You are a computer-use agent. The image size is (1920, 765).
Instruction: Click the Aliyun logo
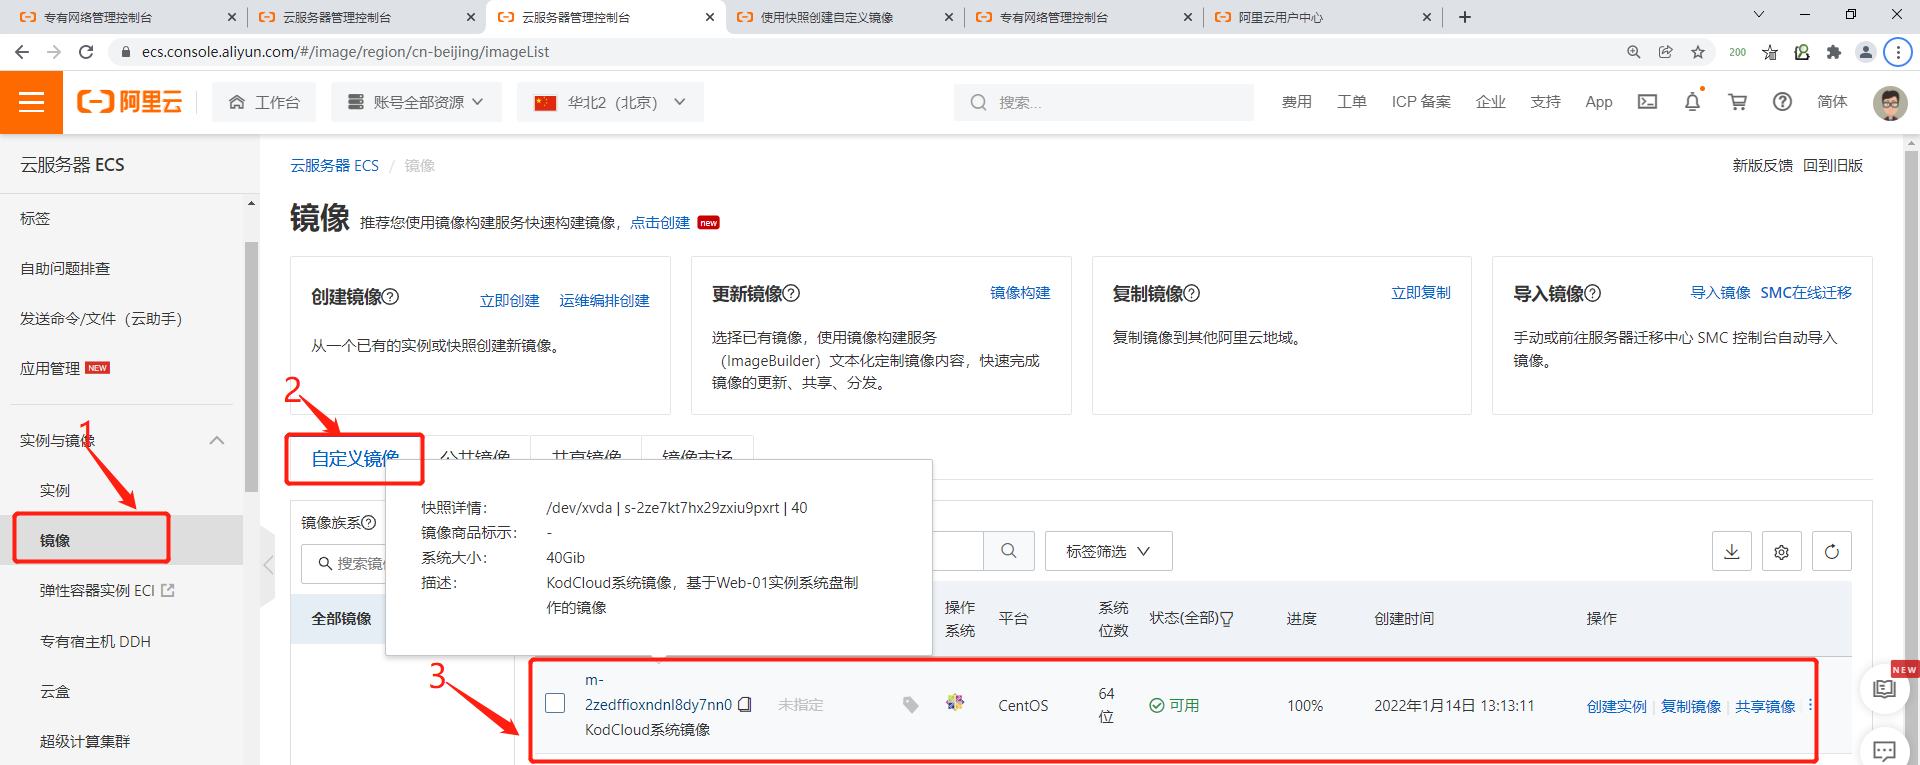coord(130,102)
